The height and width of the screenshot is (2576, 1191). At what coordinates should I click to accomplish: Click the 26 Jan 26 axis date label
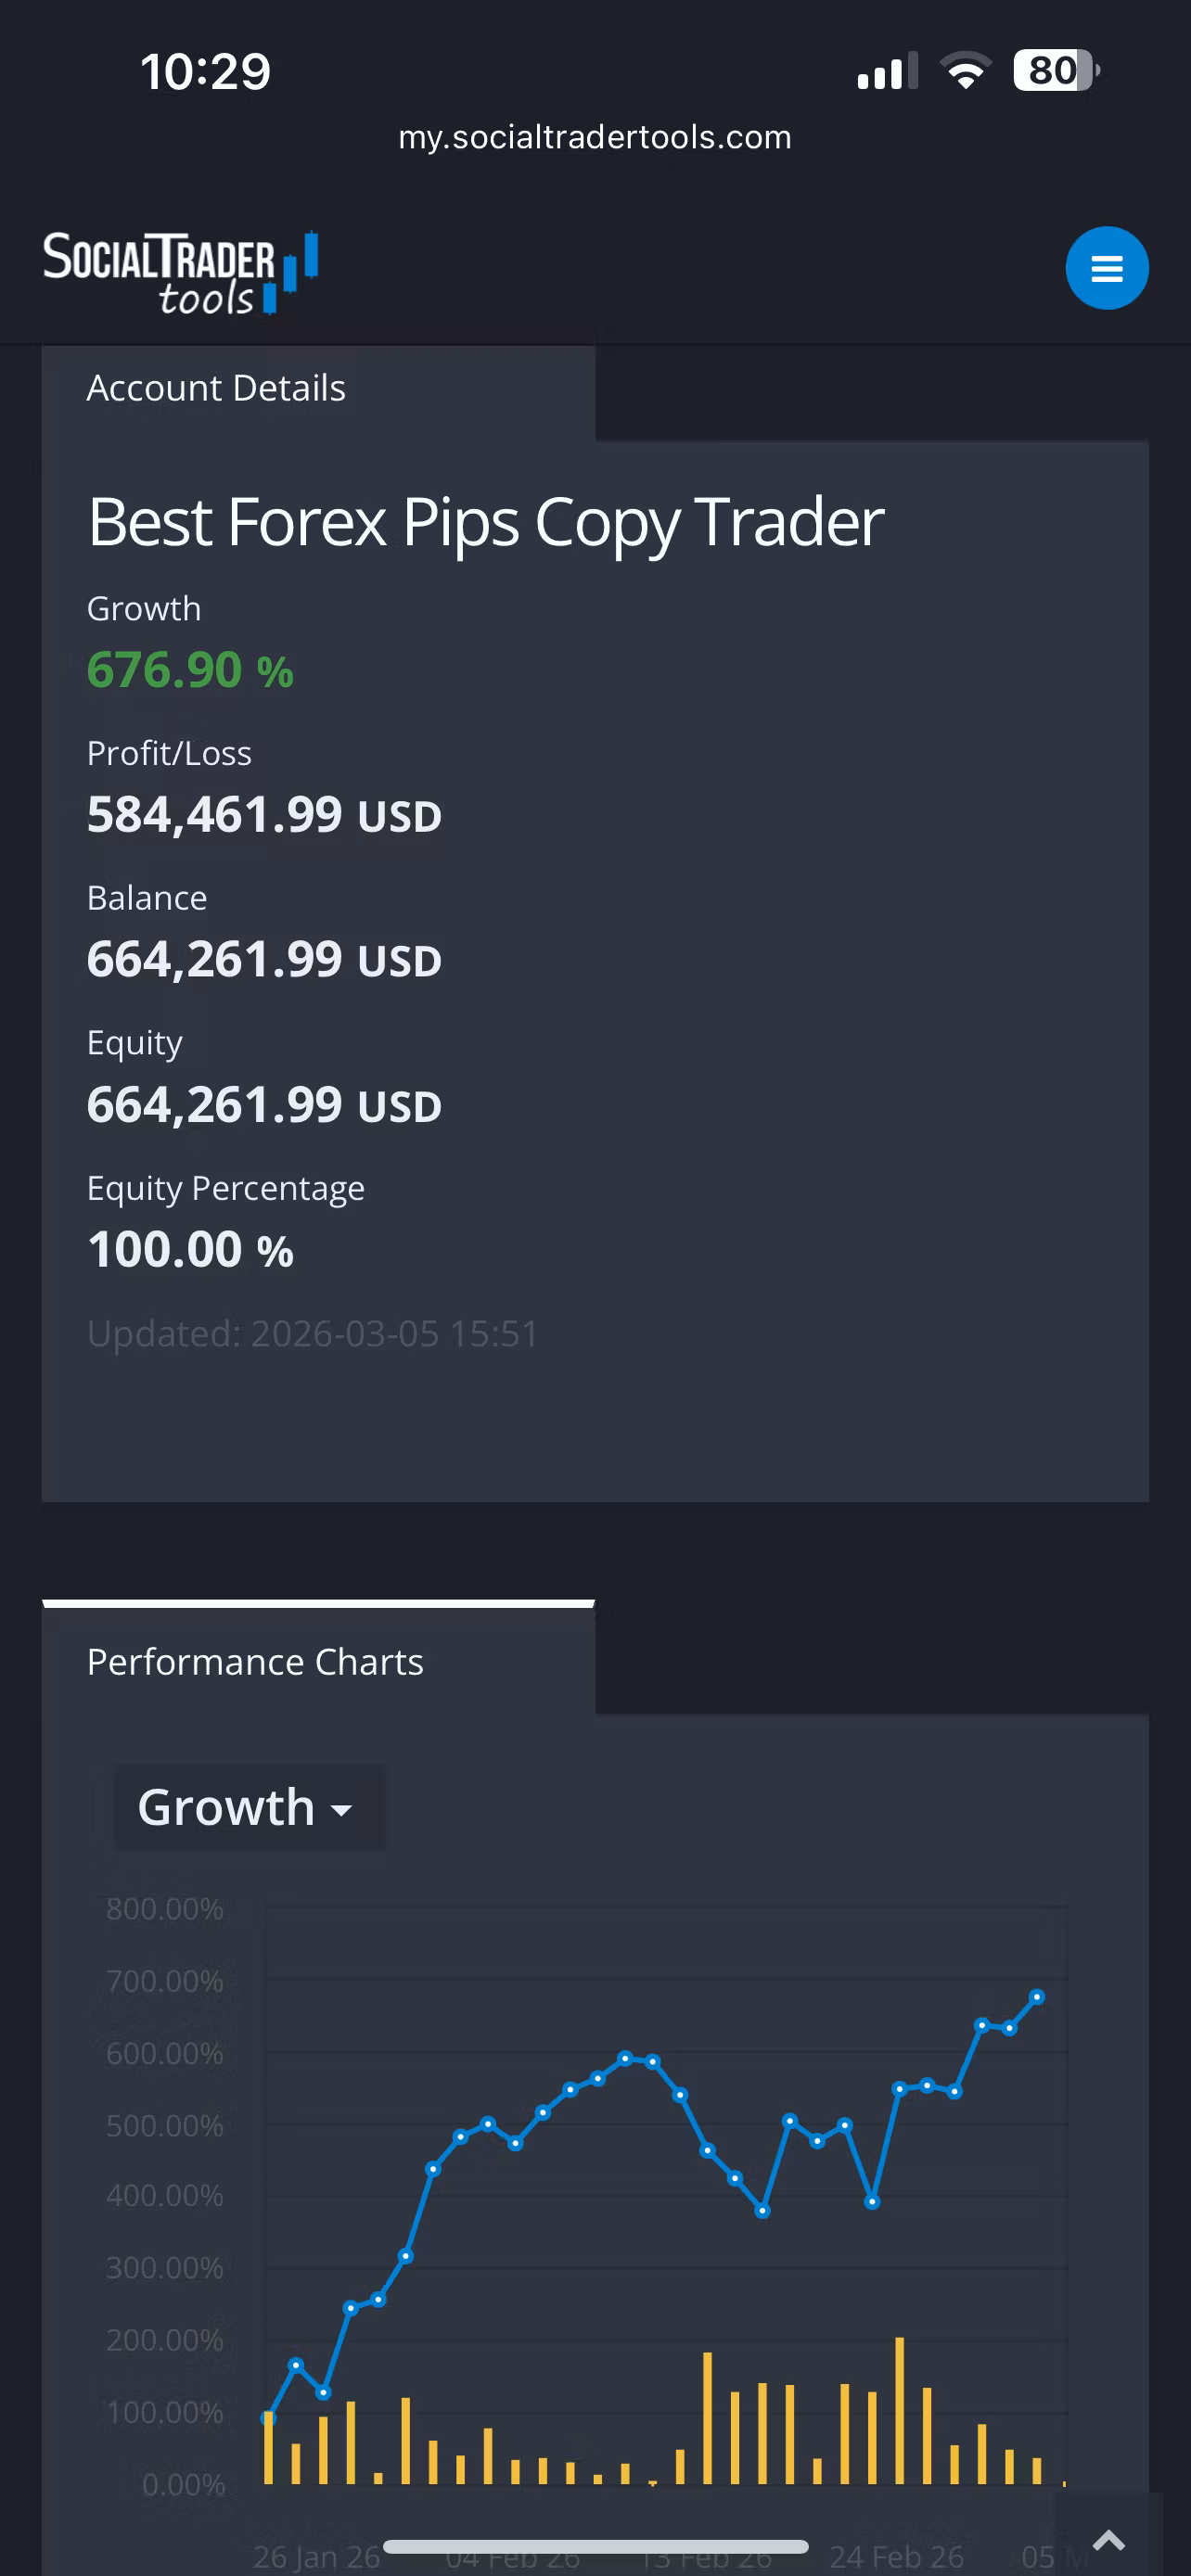coord(317,2557)
